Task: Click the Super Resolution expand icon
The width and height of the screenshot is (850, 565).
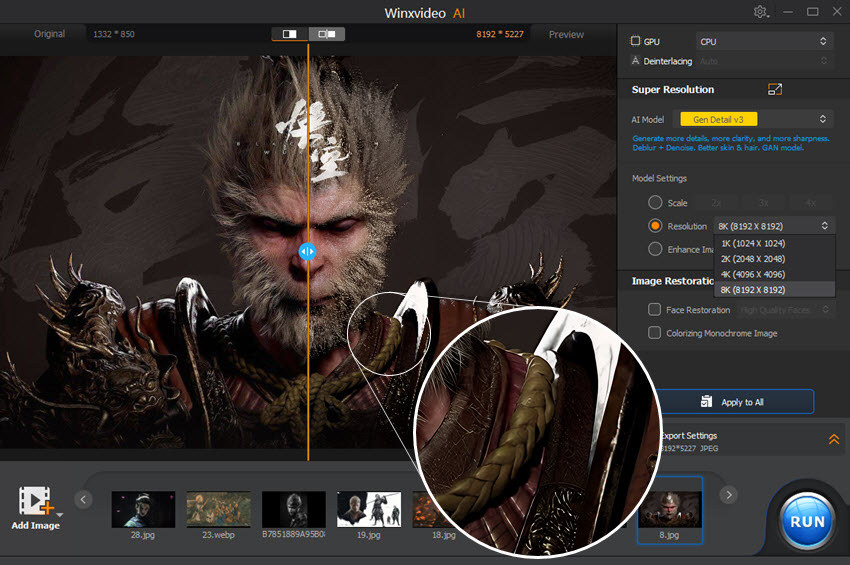Action: pyautogui.click(x=775, y=89)
